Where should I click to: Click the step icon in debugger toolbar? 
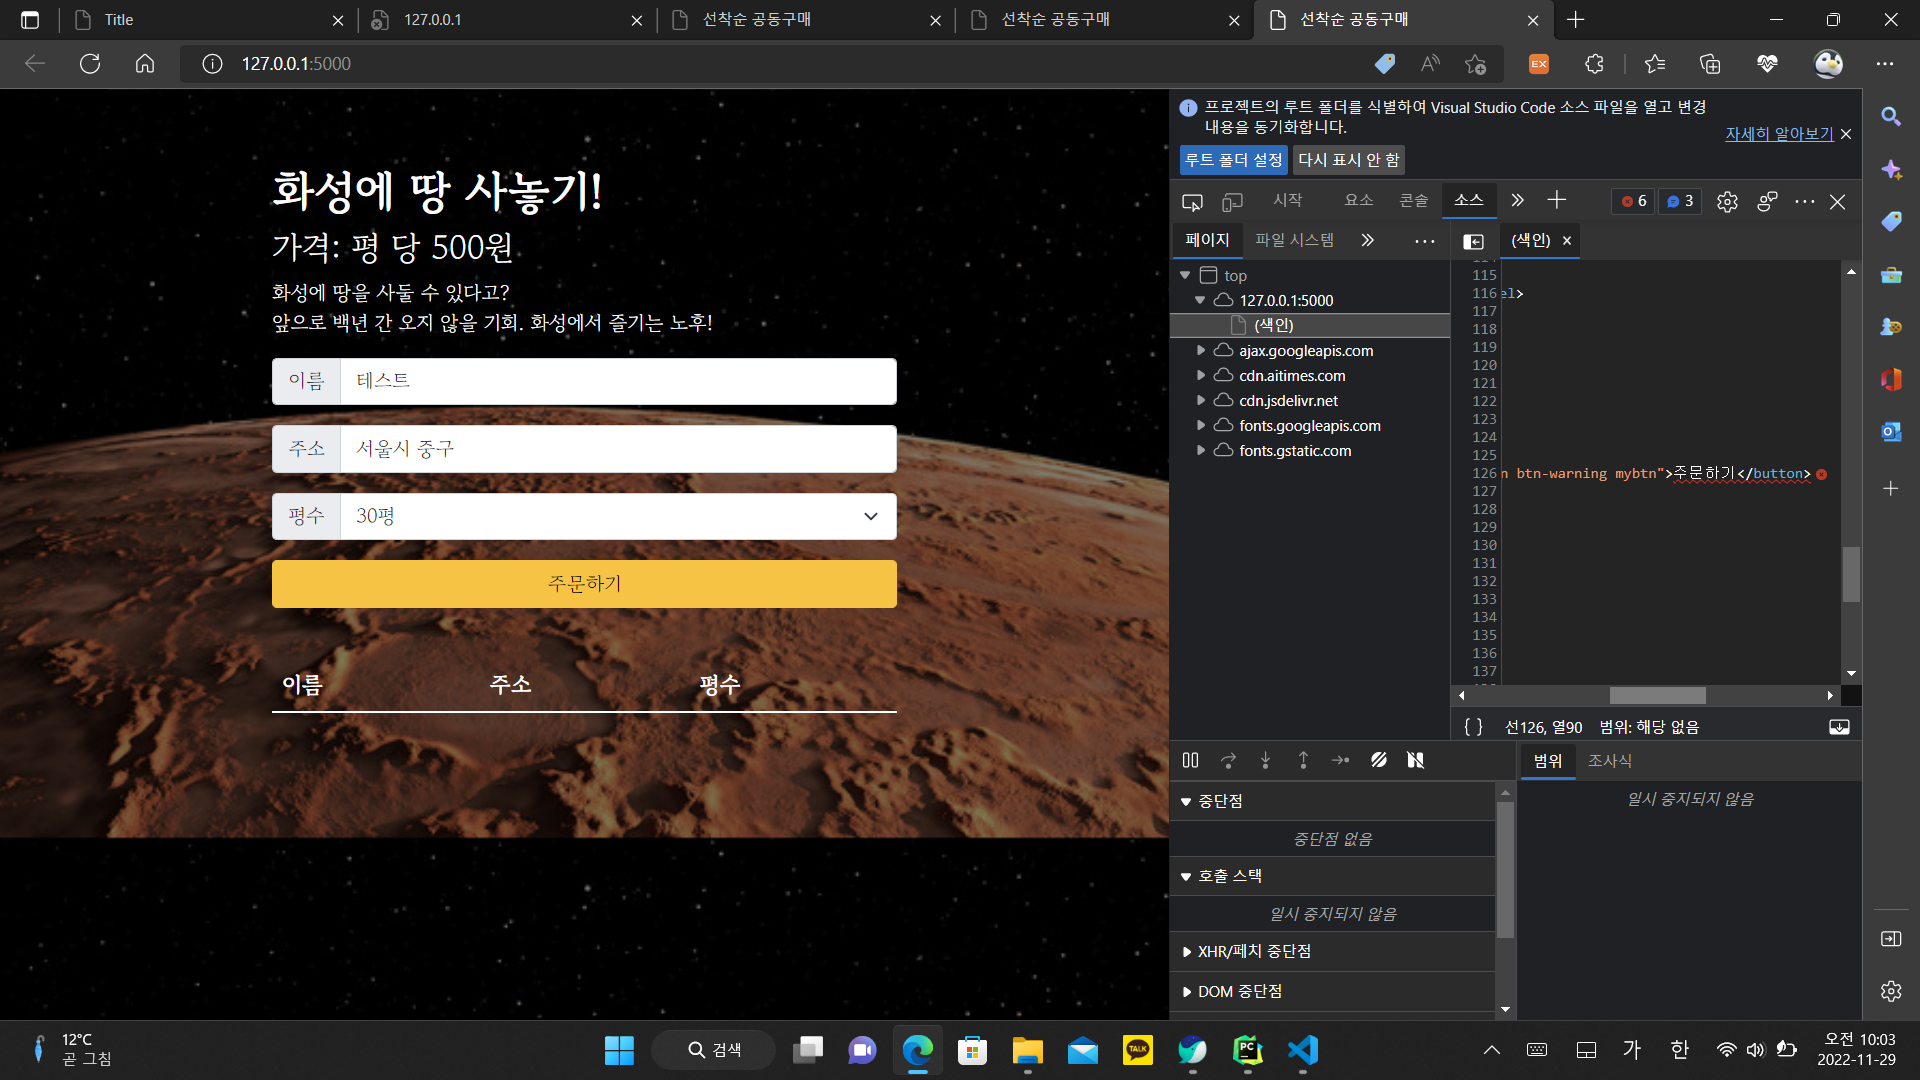tap(1341, 760)
